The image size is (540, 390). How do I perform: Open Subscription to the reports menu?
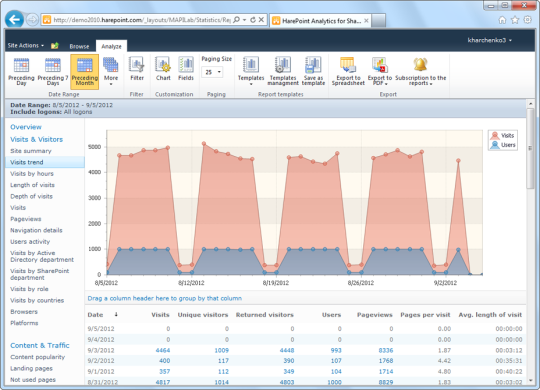420,71
